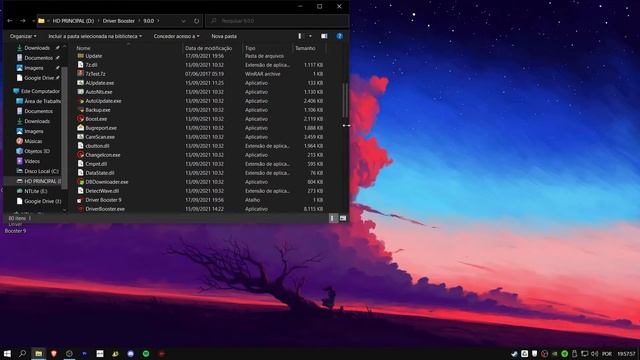Click the navigation pane vertical scrollbar
The height and width of the screenshot is (360, 640).
coord(64,127)
